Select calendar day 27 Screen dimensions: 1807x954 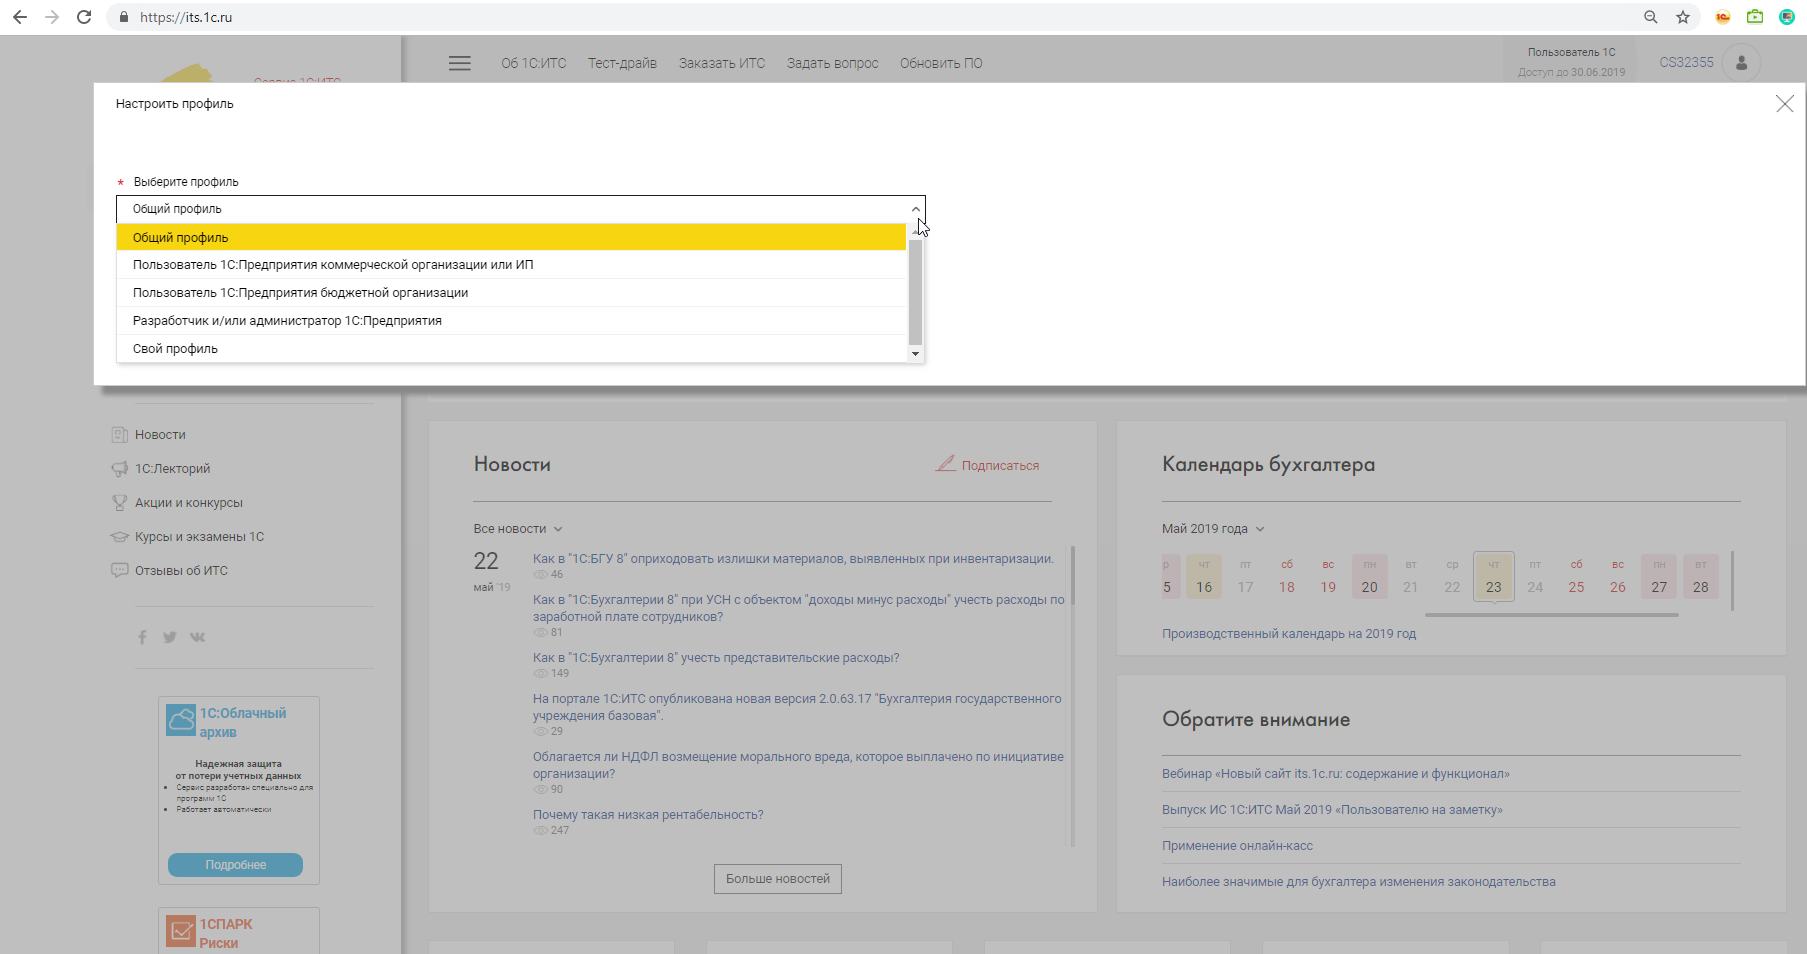click(1659, 576)
